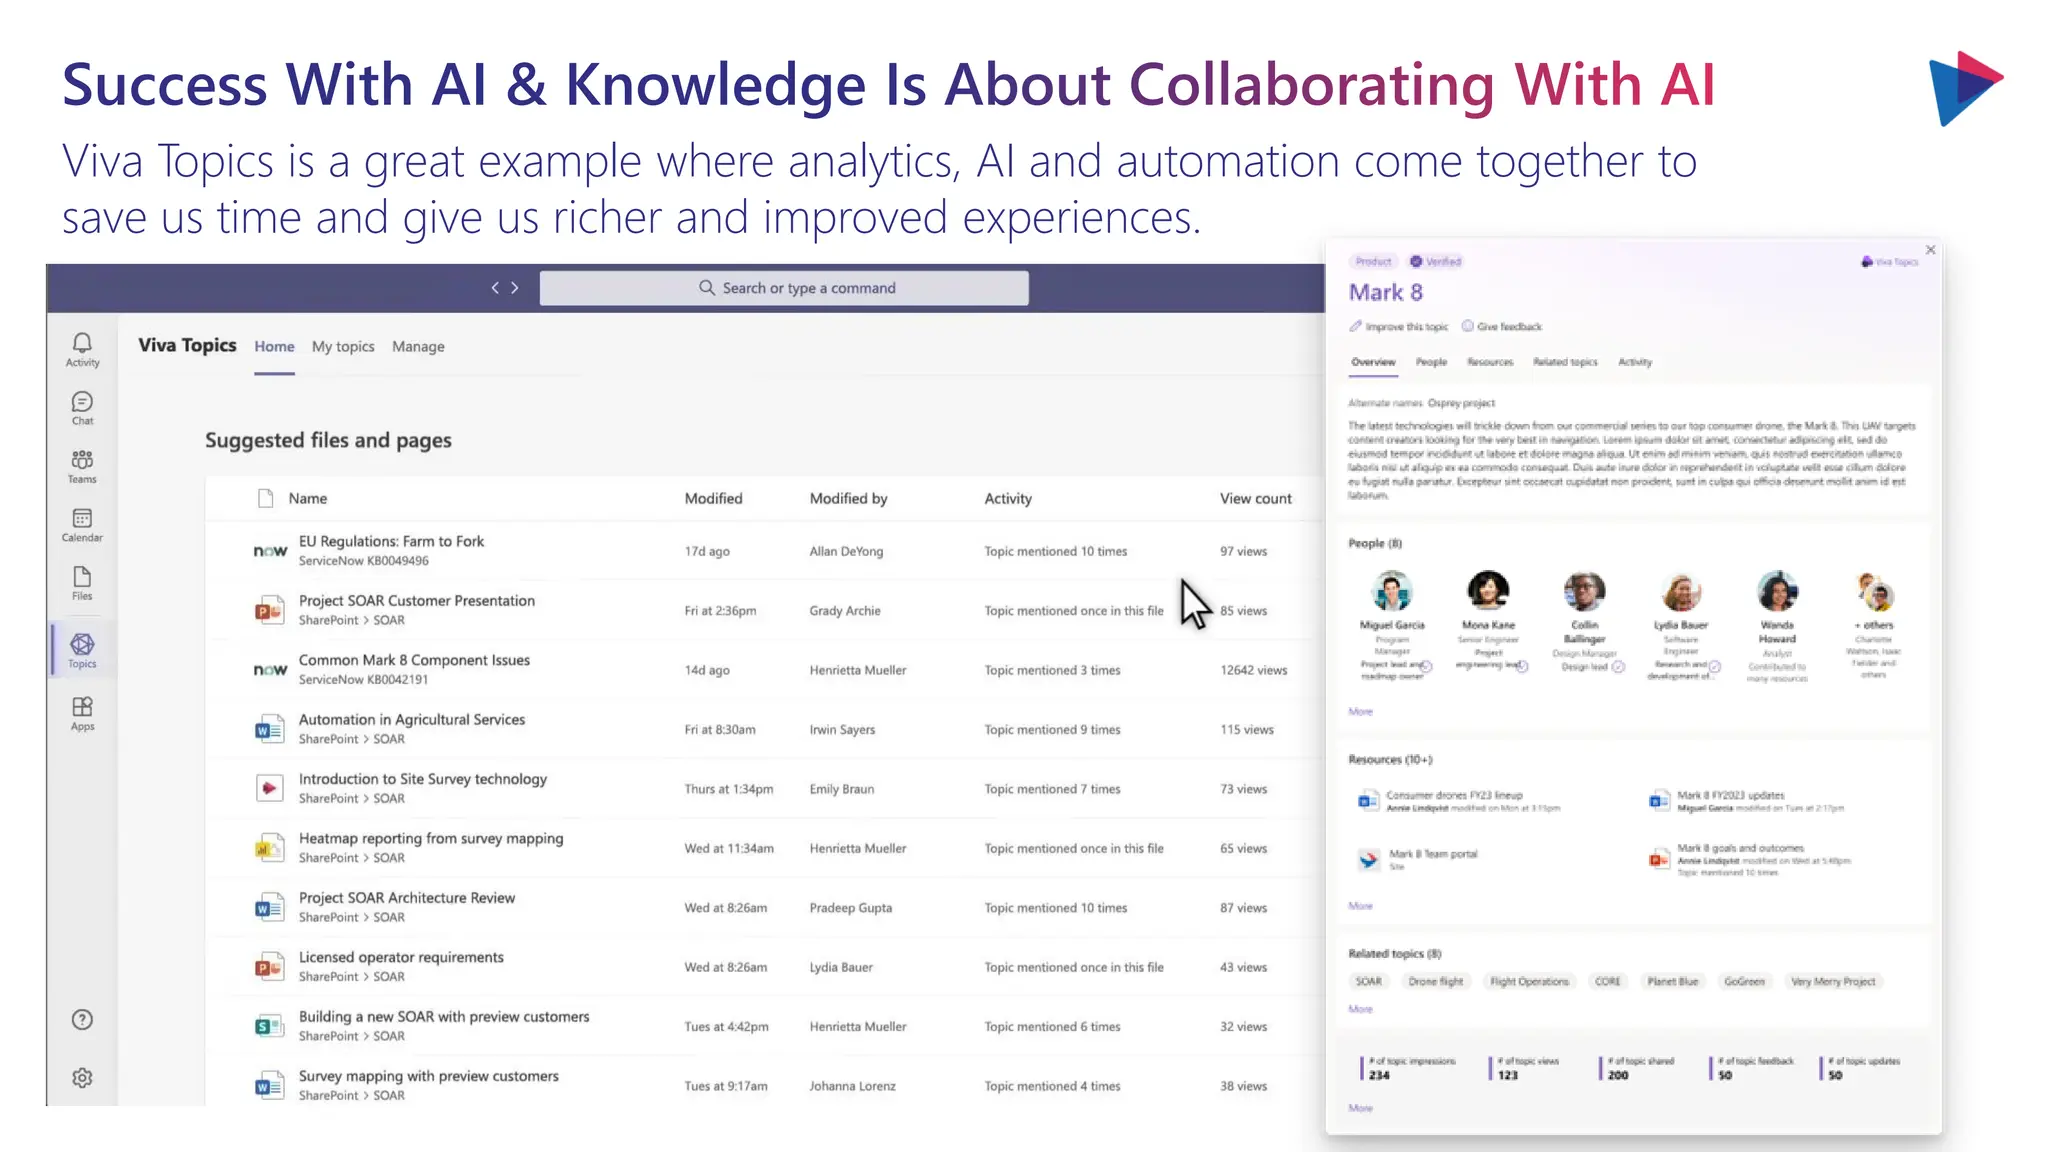
Task: Open the Activity bell in the Teams sidebar
Action: [x=82, y=350]
